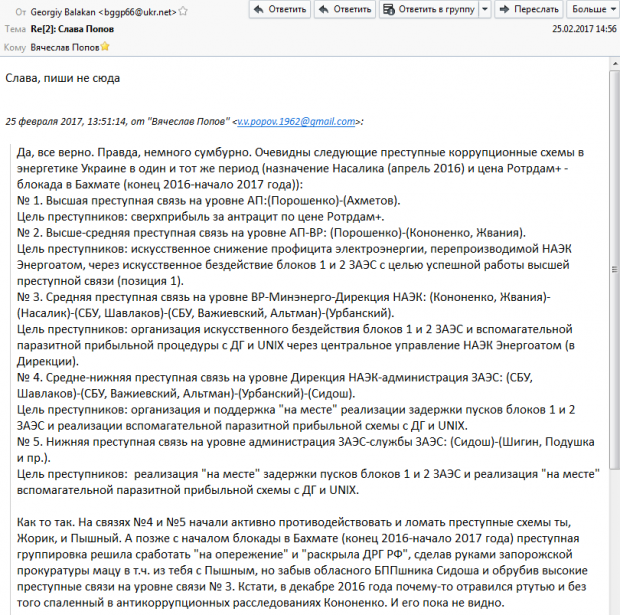This screenshot has width=620, height=615.
Task: Click the Ответить в группу button
Action: pos(428,10)
